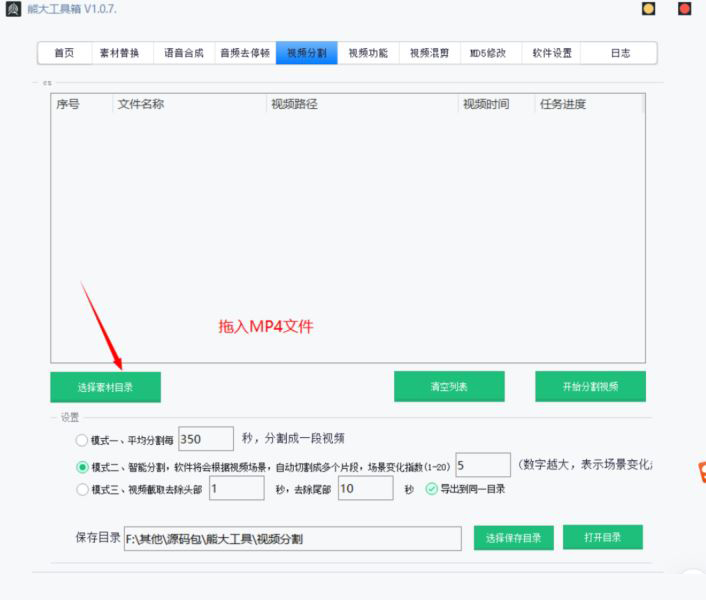706x600 pixels.
Task: Click the 任务进度 column header
Action: point(588,104)
